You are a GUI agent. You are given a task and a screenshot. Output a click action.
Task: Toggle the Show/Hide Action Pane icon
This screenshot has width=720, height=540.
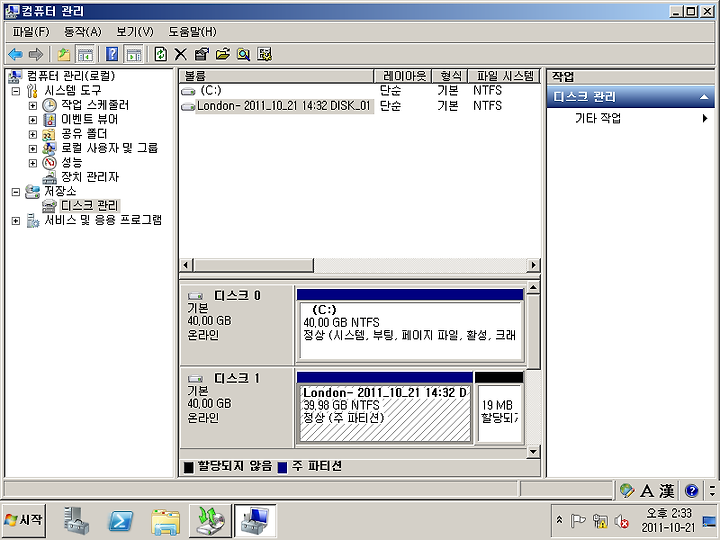tap(134, 54)
